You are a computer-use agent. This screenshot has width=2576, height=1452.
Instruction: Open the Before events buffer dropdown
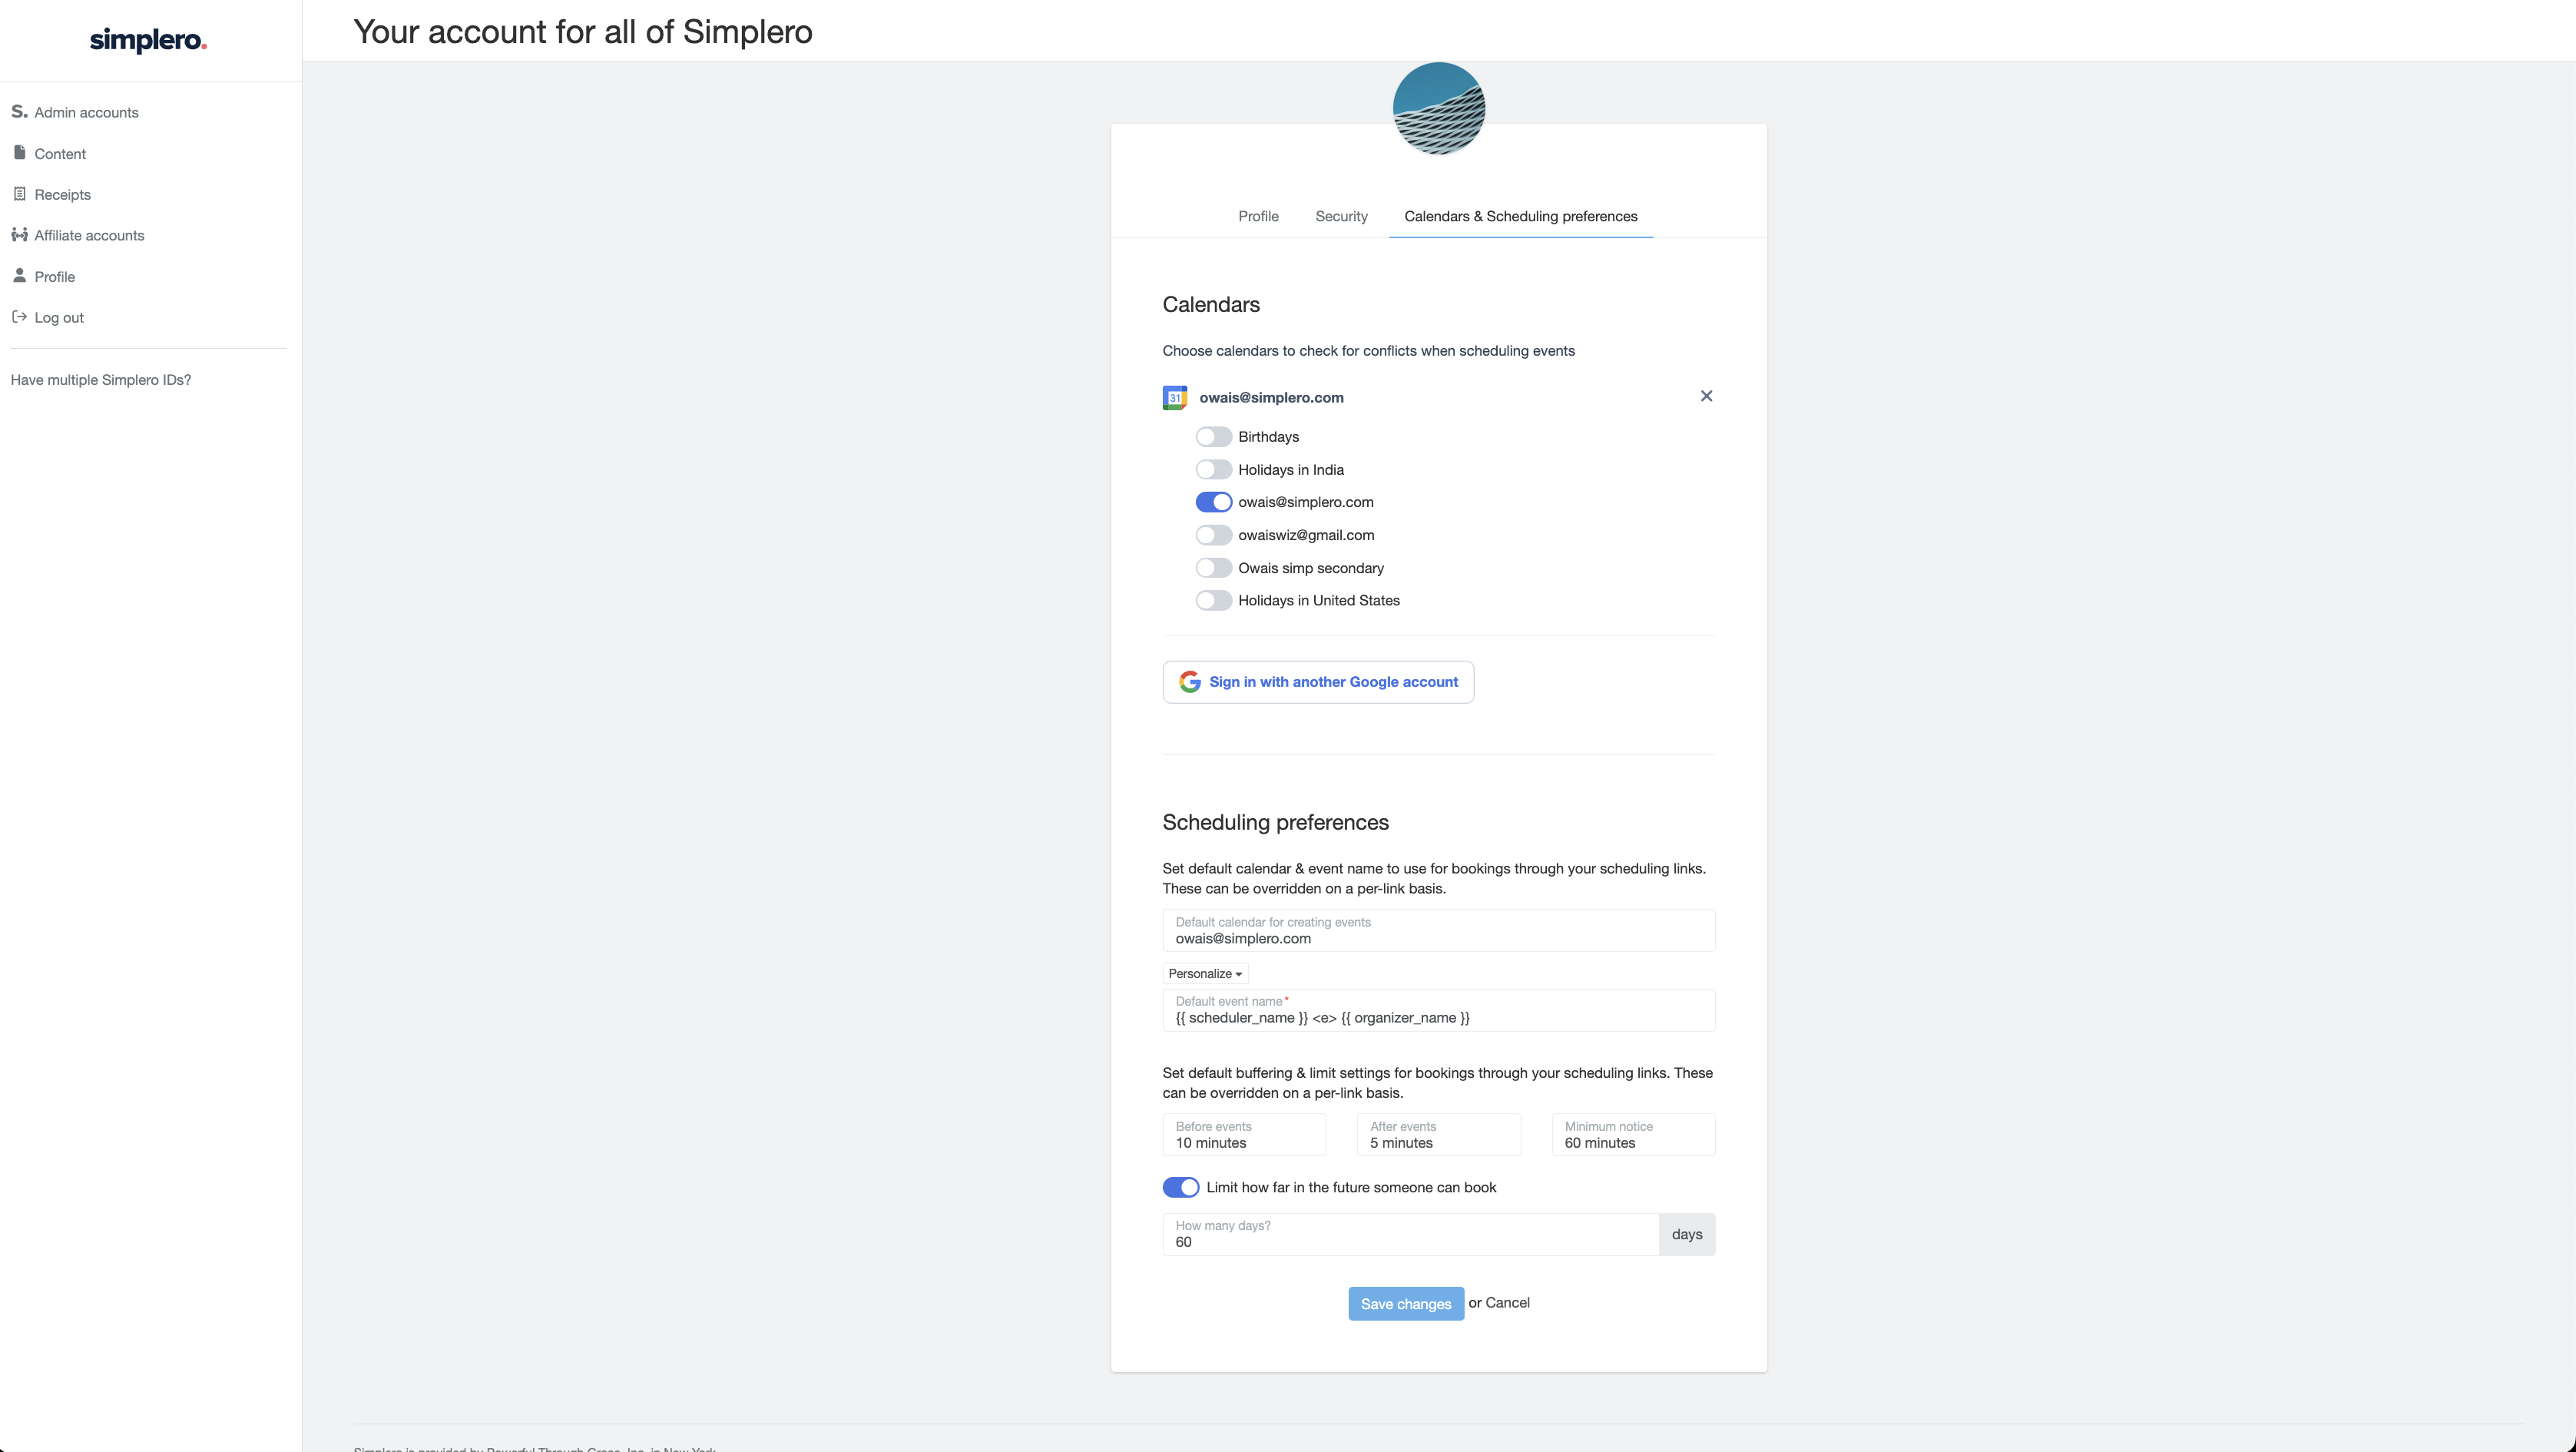pos(1244,1134)
